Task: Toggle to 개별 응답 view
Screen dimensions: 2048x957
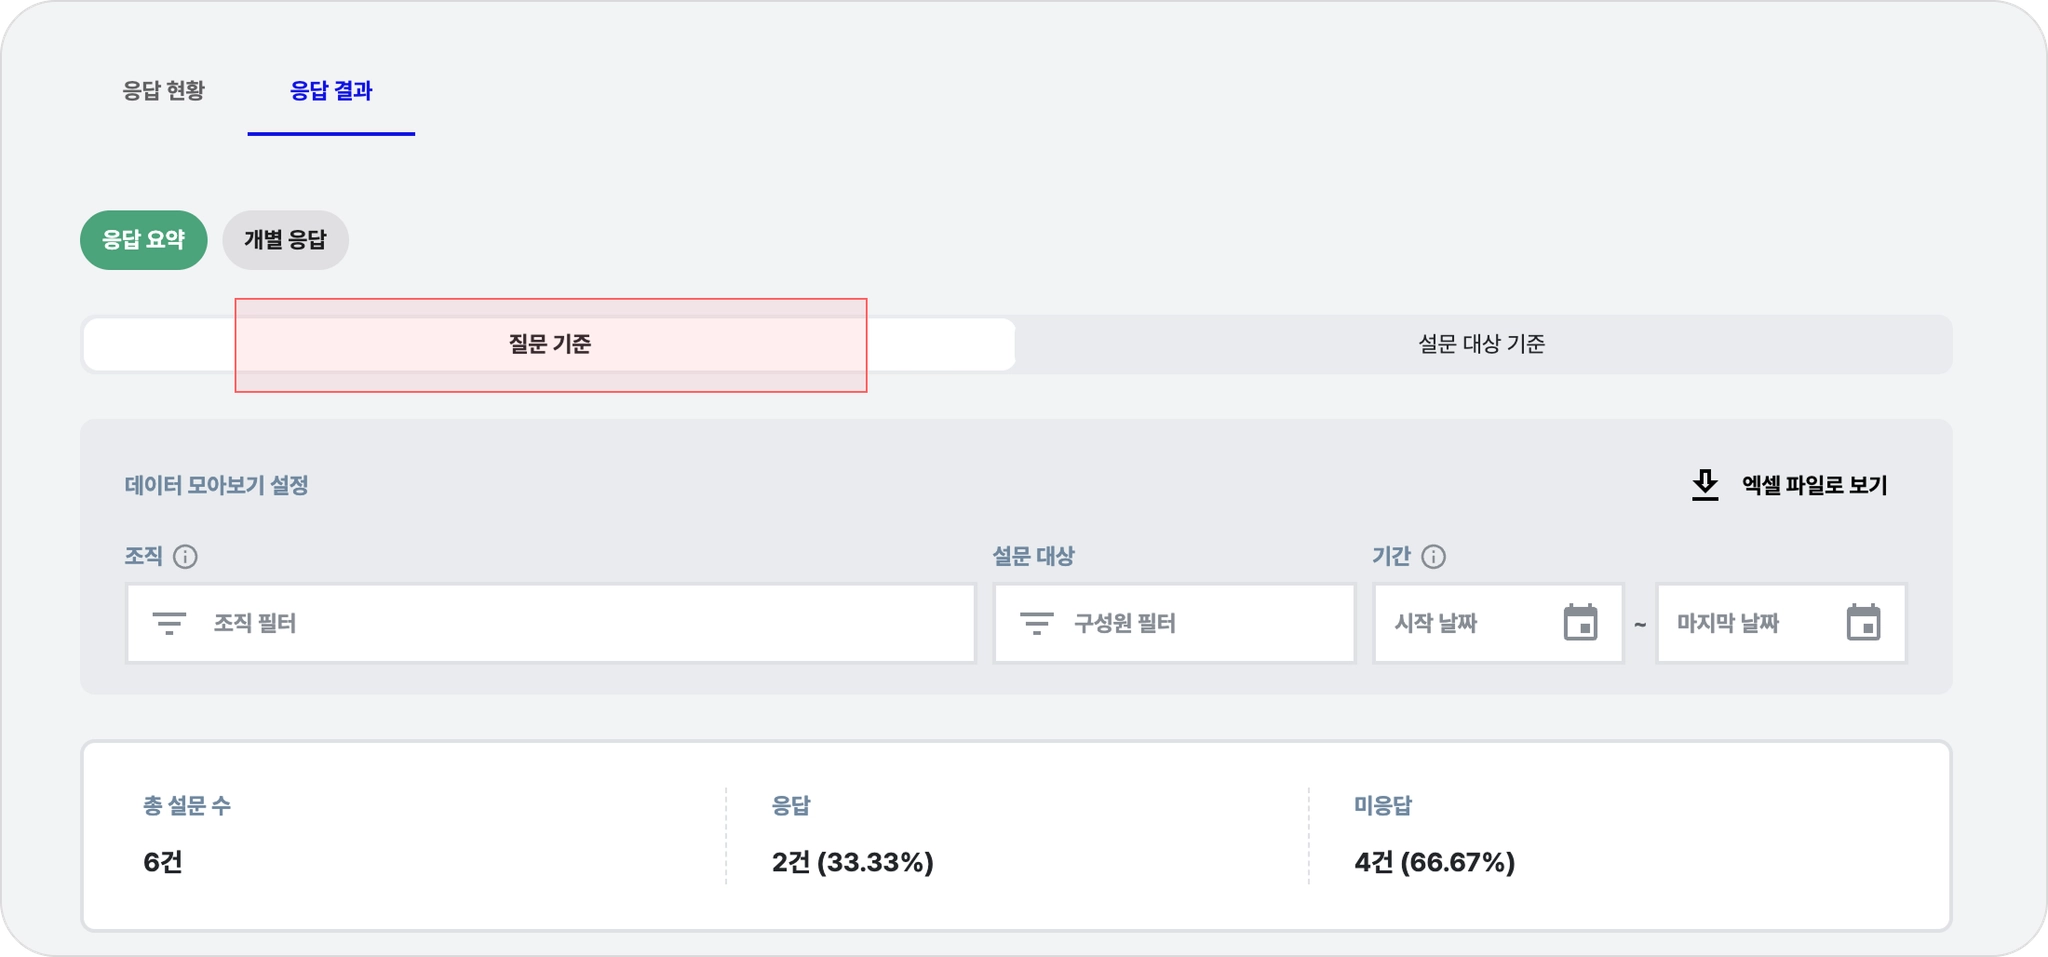Action: pos(285,240)
